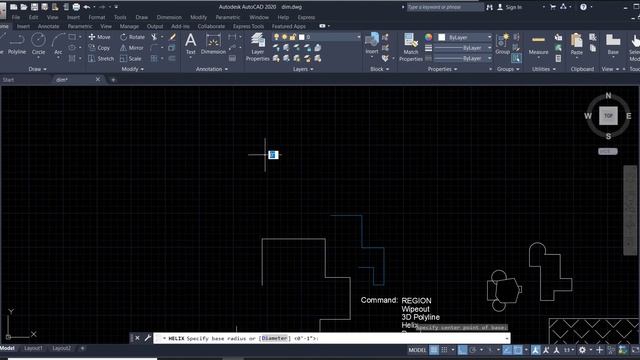Screen dimensions: 640x360
Task: Click the MODEL space button
Action: point(417,350)
